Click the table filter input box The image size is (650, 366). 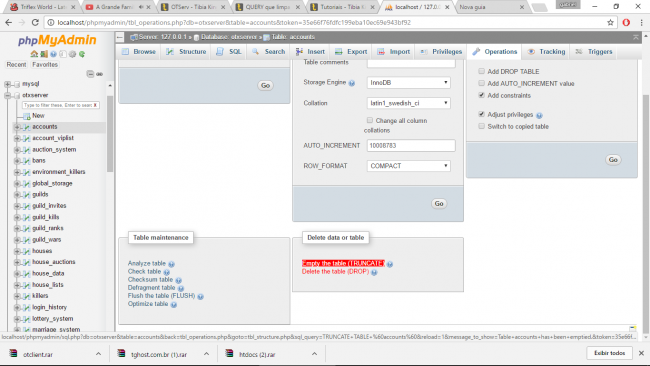(58, 105)
